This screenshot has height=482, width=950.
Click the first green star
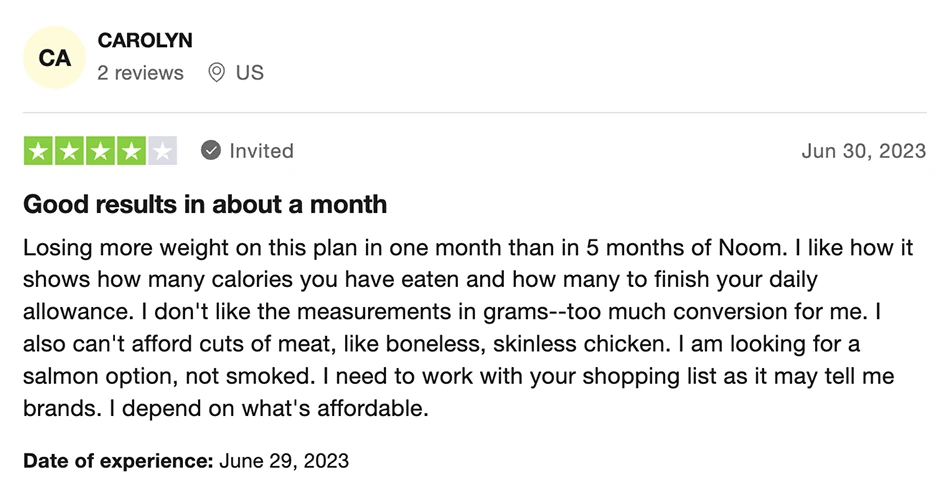click(x=38, y=151)
